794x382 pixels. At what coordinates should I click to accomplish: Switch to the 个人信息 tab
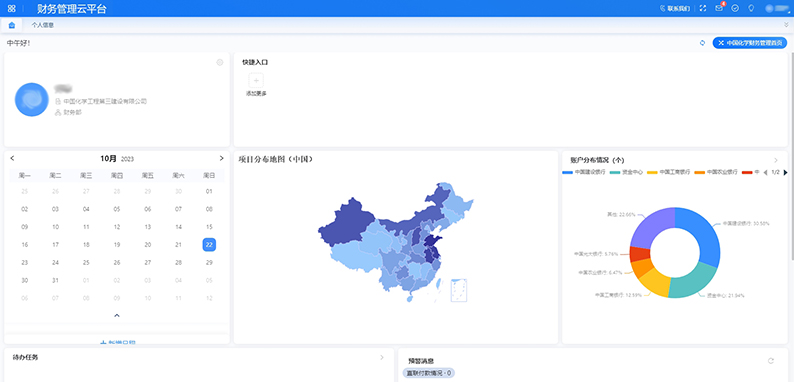[43, 25]
